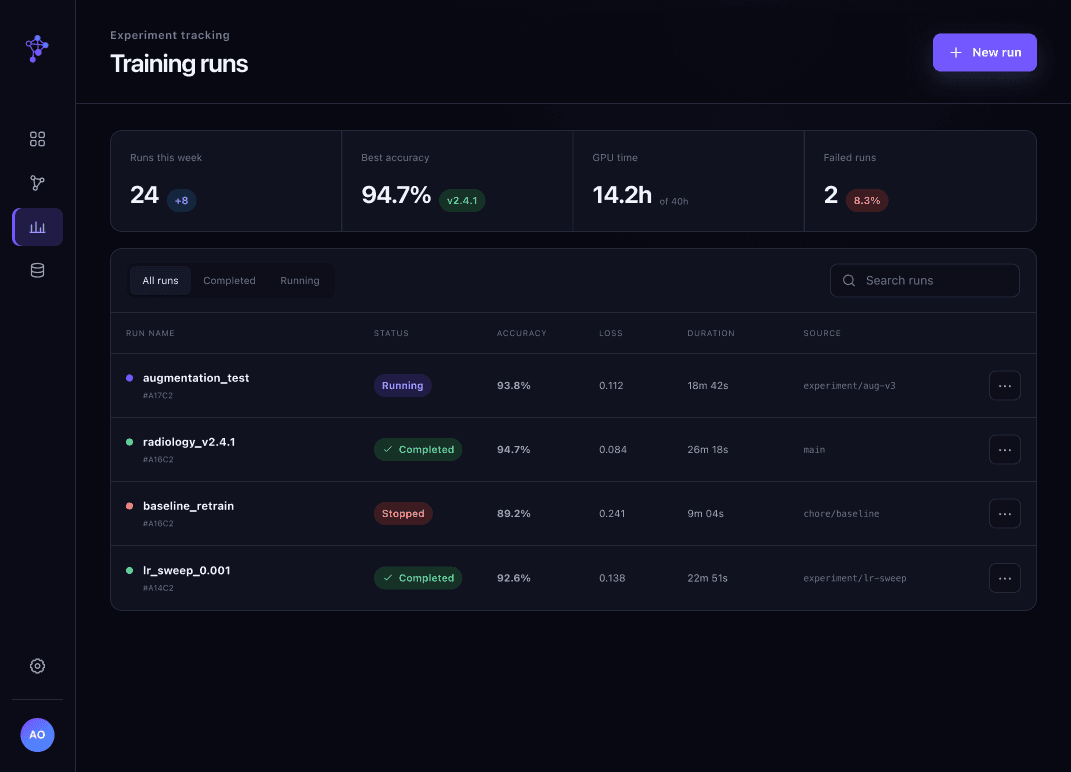Open settings gear in the sidebar
Screen dimensions: 1071x772
click(x=38, y=666)
